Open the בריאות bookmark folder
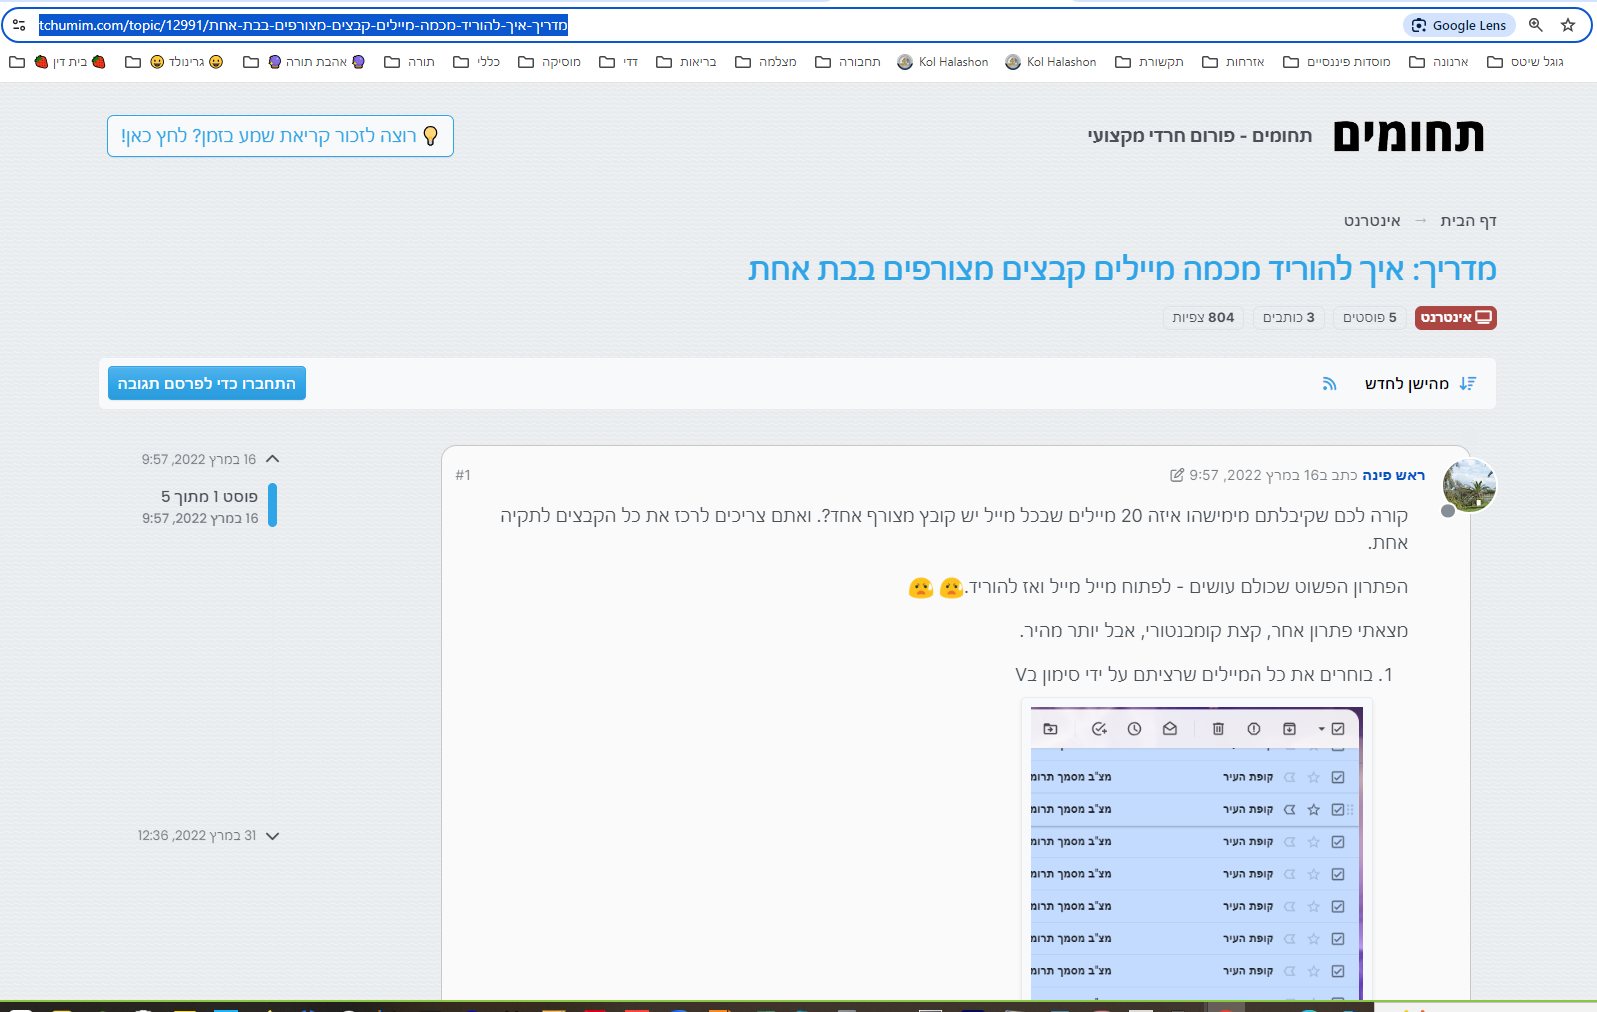1597x1012 pixels. pos(686,62)
